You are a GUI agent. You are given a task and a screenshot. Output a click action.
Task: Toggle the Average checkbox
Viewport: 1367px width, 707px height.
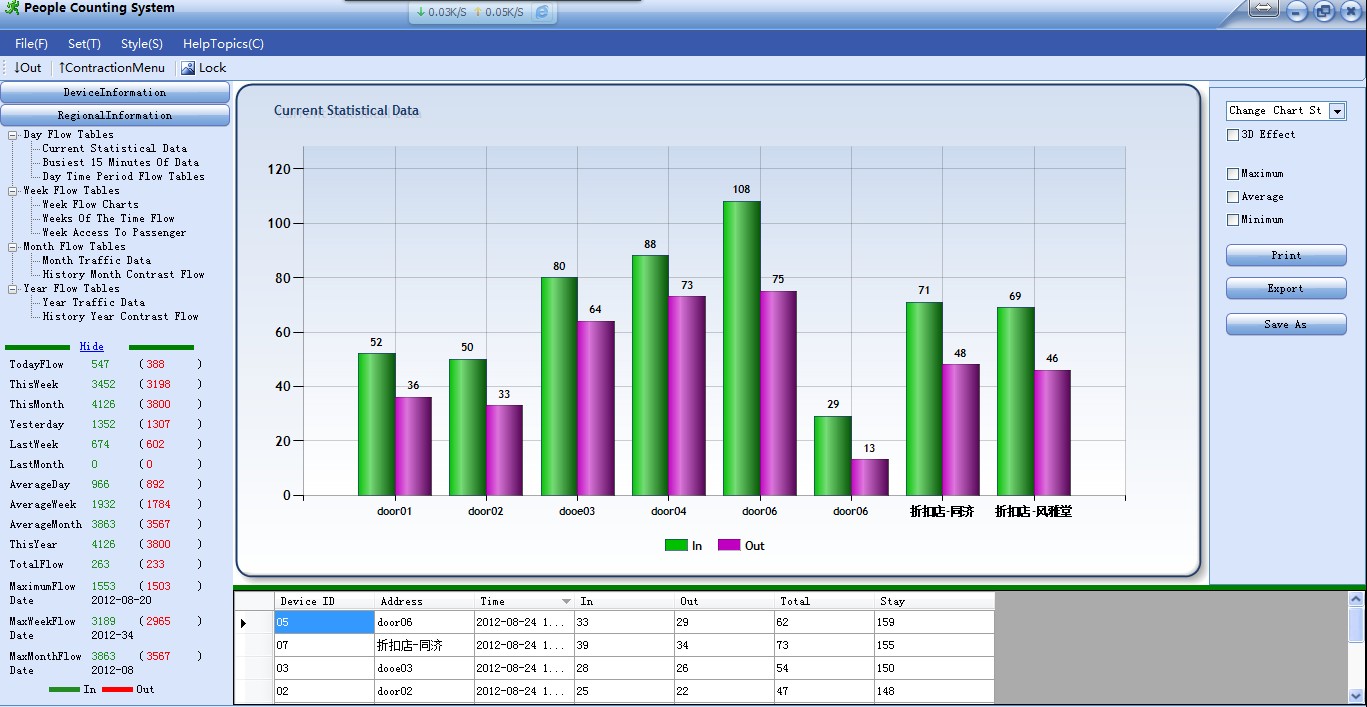pyautogui.click(x=1233, y=197)
